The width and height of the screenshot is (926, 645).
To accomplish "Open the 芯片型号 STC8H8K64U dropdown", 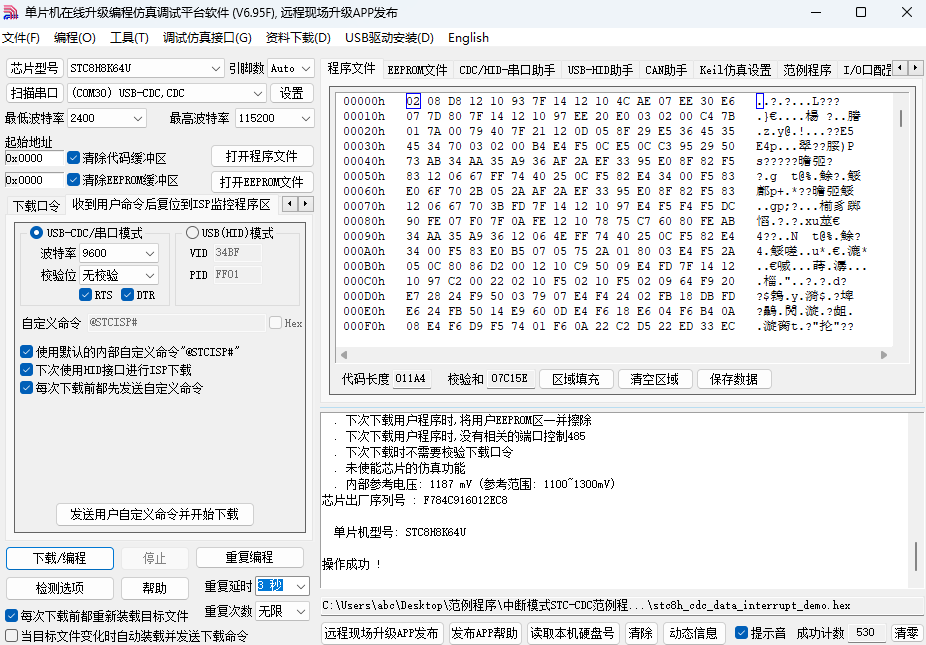I will [x=145, y=69].
